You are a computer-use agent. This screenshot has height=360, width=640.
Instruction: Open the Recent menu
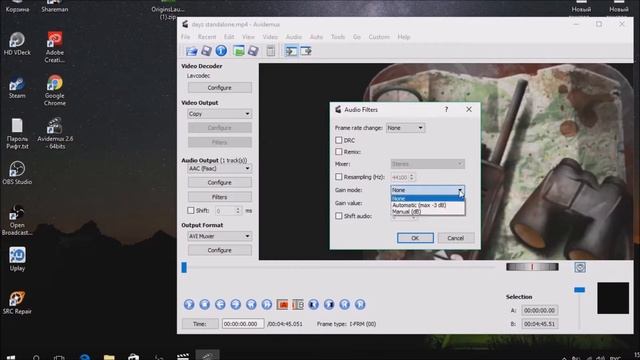[x=207, y=37]
